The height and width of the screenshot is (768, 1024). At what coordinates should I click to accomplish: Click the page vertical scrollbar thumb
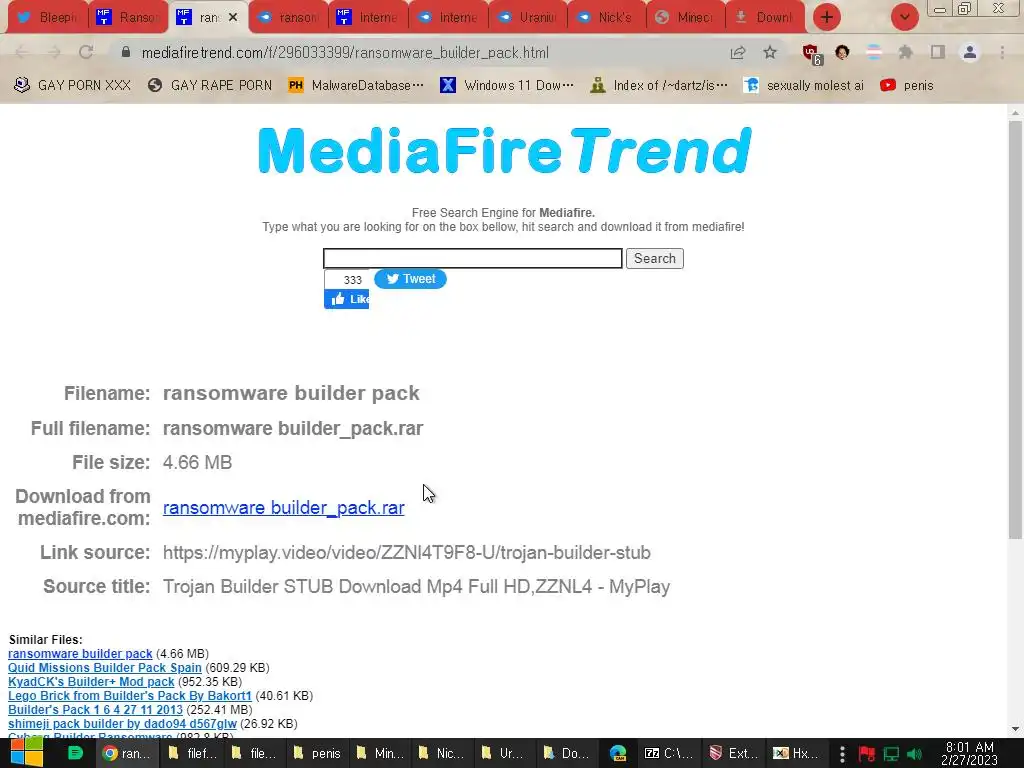click(1015, 330)
